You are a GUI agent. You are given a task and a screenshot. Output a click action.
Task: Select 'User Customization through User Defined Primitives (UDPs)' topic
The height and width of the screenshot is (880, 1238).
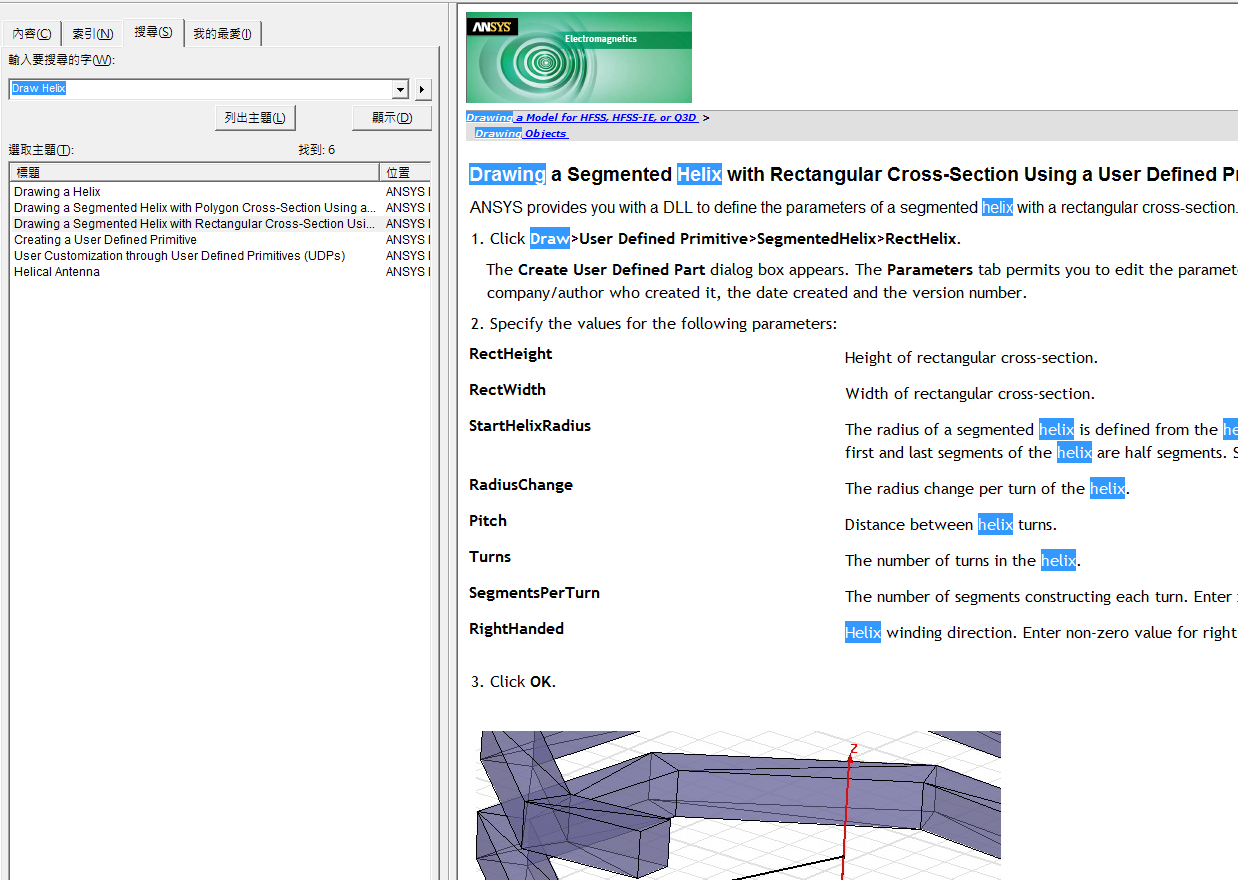click(x=179, y=256)
